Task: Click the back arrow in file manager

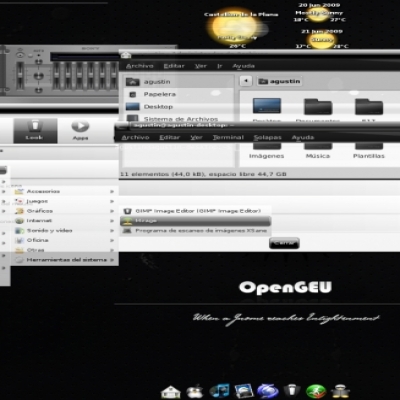Action: pyautogui.click(x=246, y=81)
